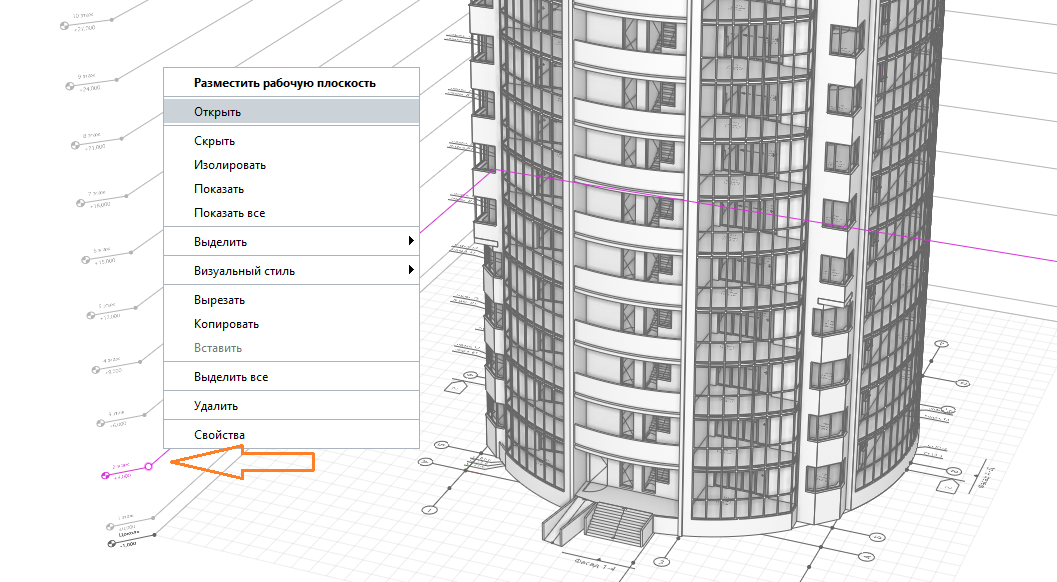
Task: Choose 'Вырезать' from the context menu
Action: tap(291, 300)
